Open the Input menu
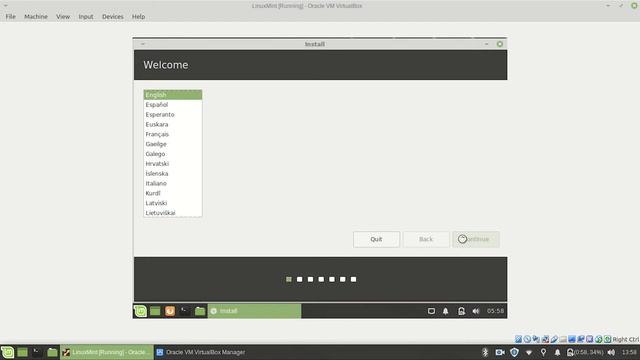The width and height of the screenshot is (640, 360). click(x=86, y=16)
